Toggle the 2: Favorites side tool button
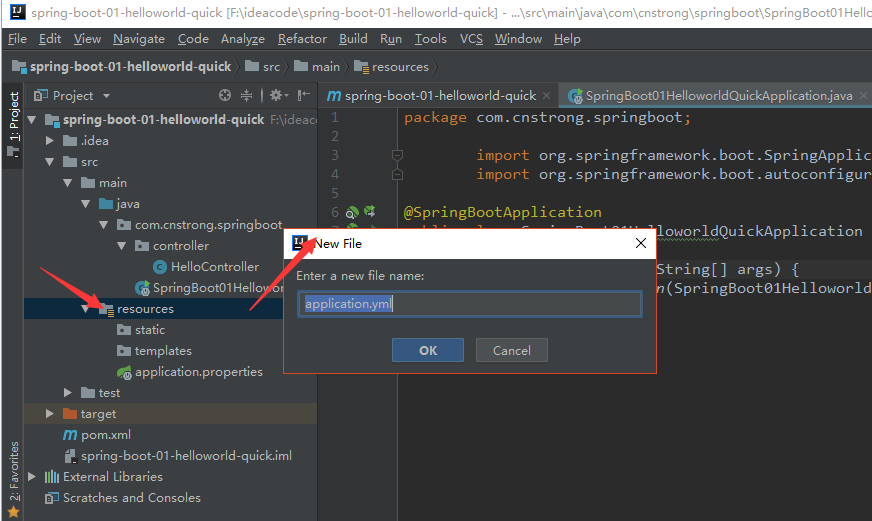Screen dimensions: 872x521 pos(13,472)
